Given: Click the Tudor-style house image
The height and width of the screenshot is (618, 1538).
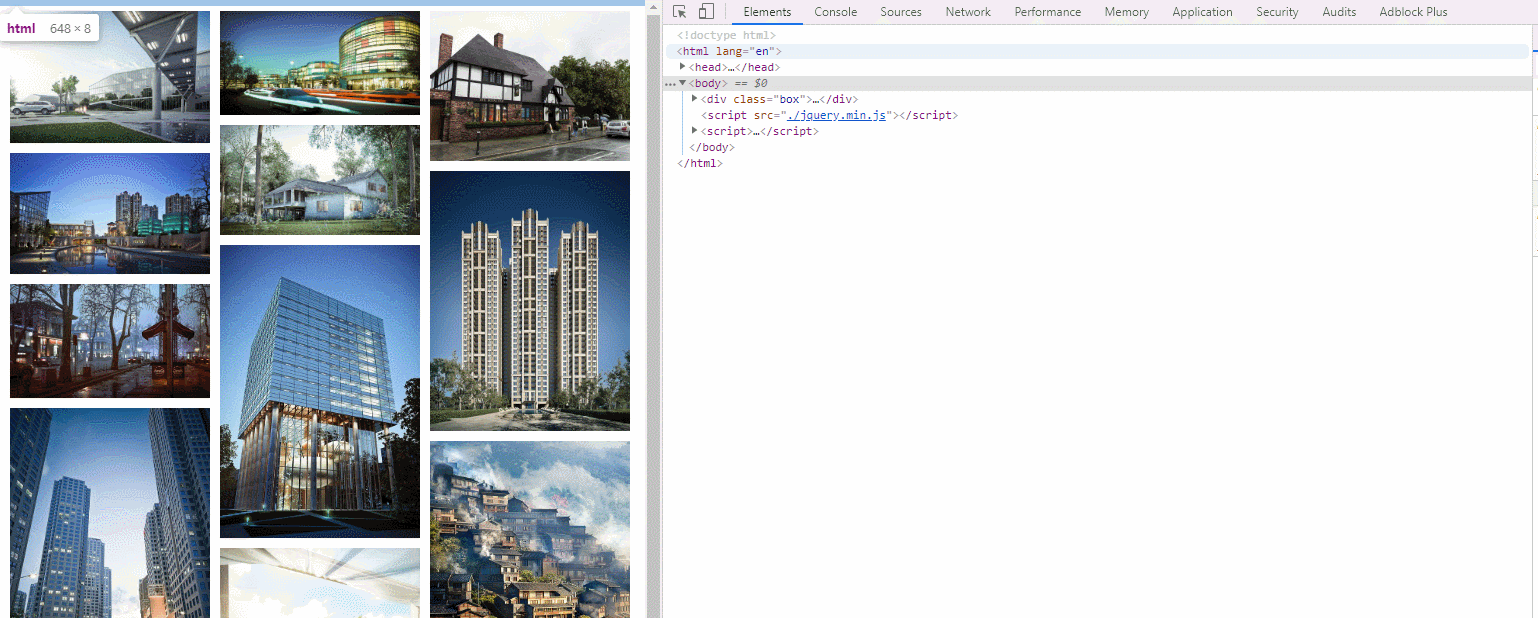Looking at the screenshot, I should [x=530, y=86].
